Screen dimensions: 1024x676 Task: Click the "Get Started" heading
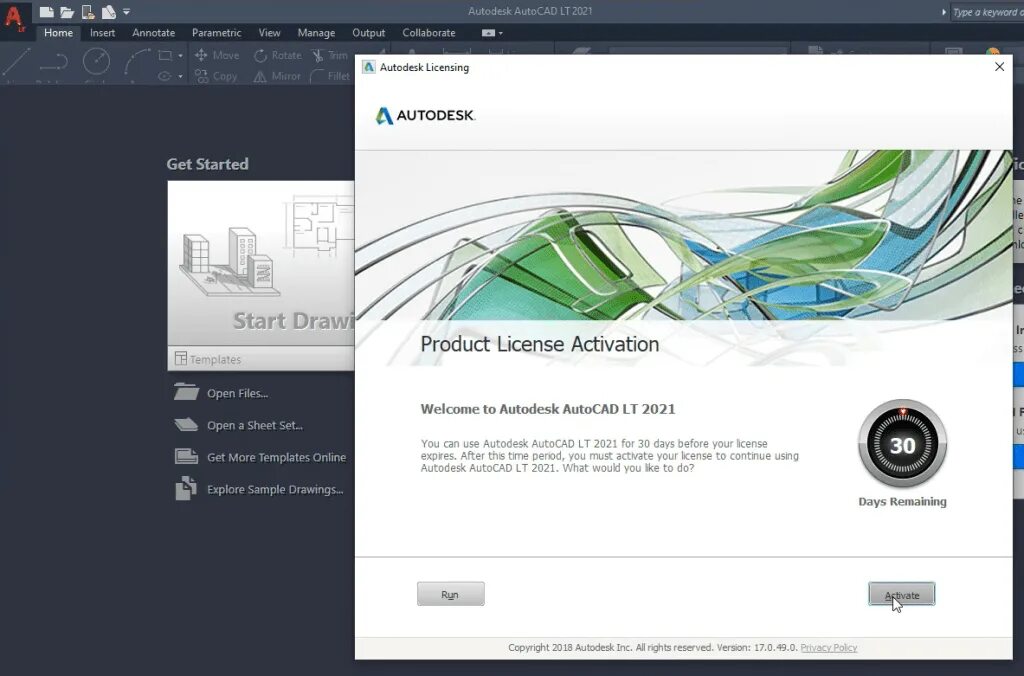(208, 164)
